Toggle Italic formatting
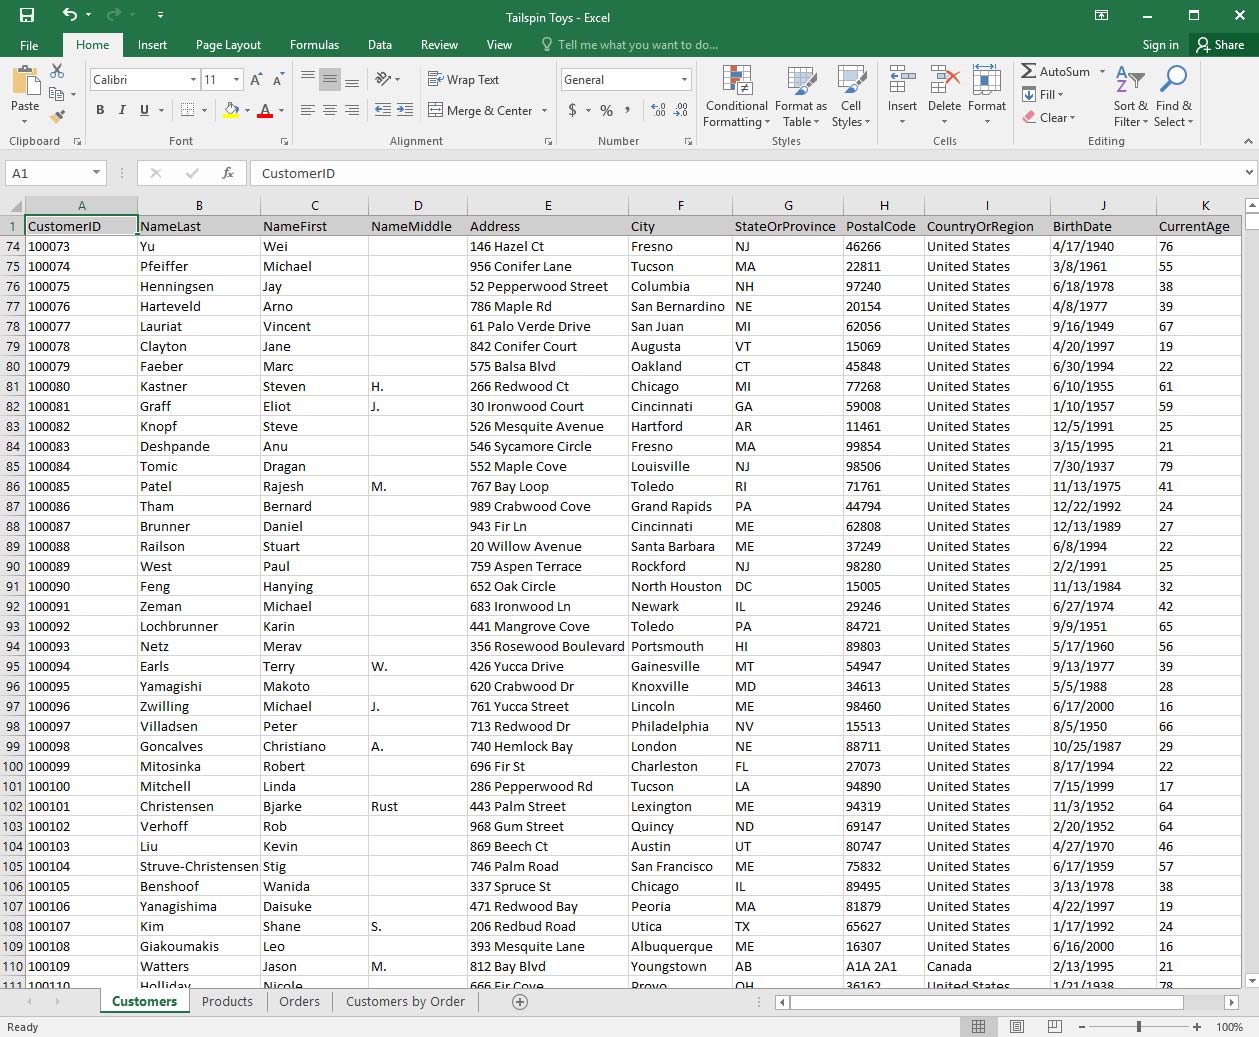Viewport: 1259px width, 1037px height. [122, 111]
